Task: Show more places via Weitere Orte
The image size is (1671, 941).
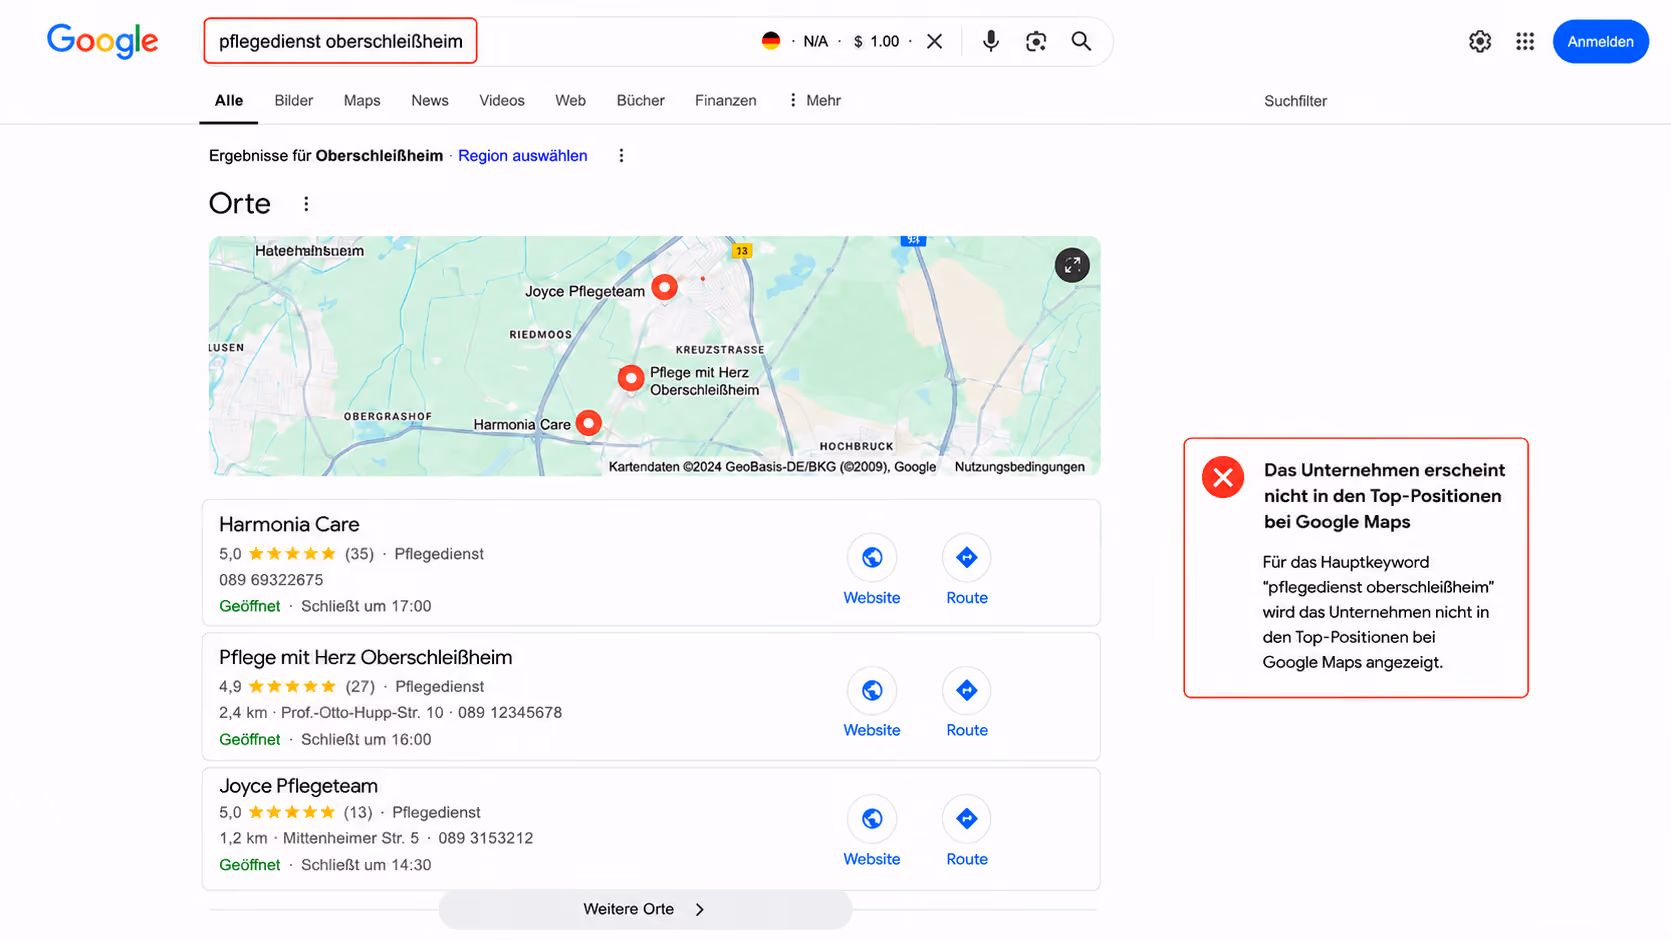Action: coord(645,909)
